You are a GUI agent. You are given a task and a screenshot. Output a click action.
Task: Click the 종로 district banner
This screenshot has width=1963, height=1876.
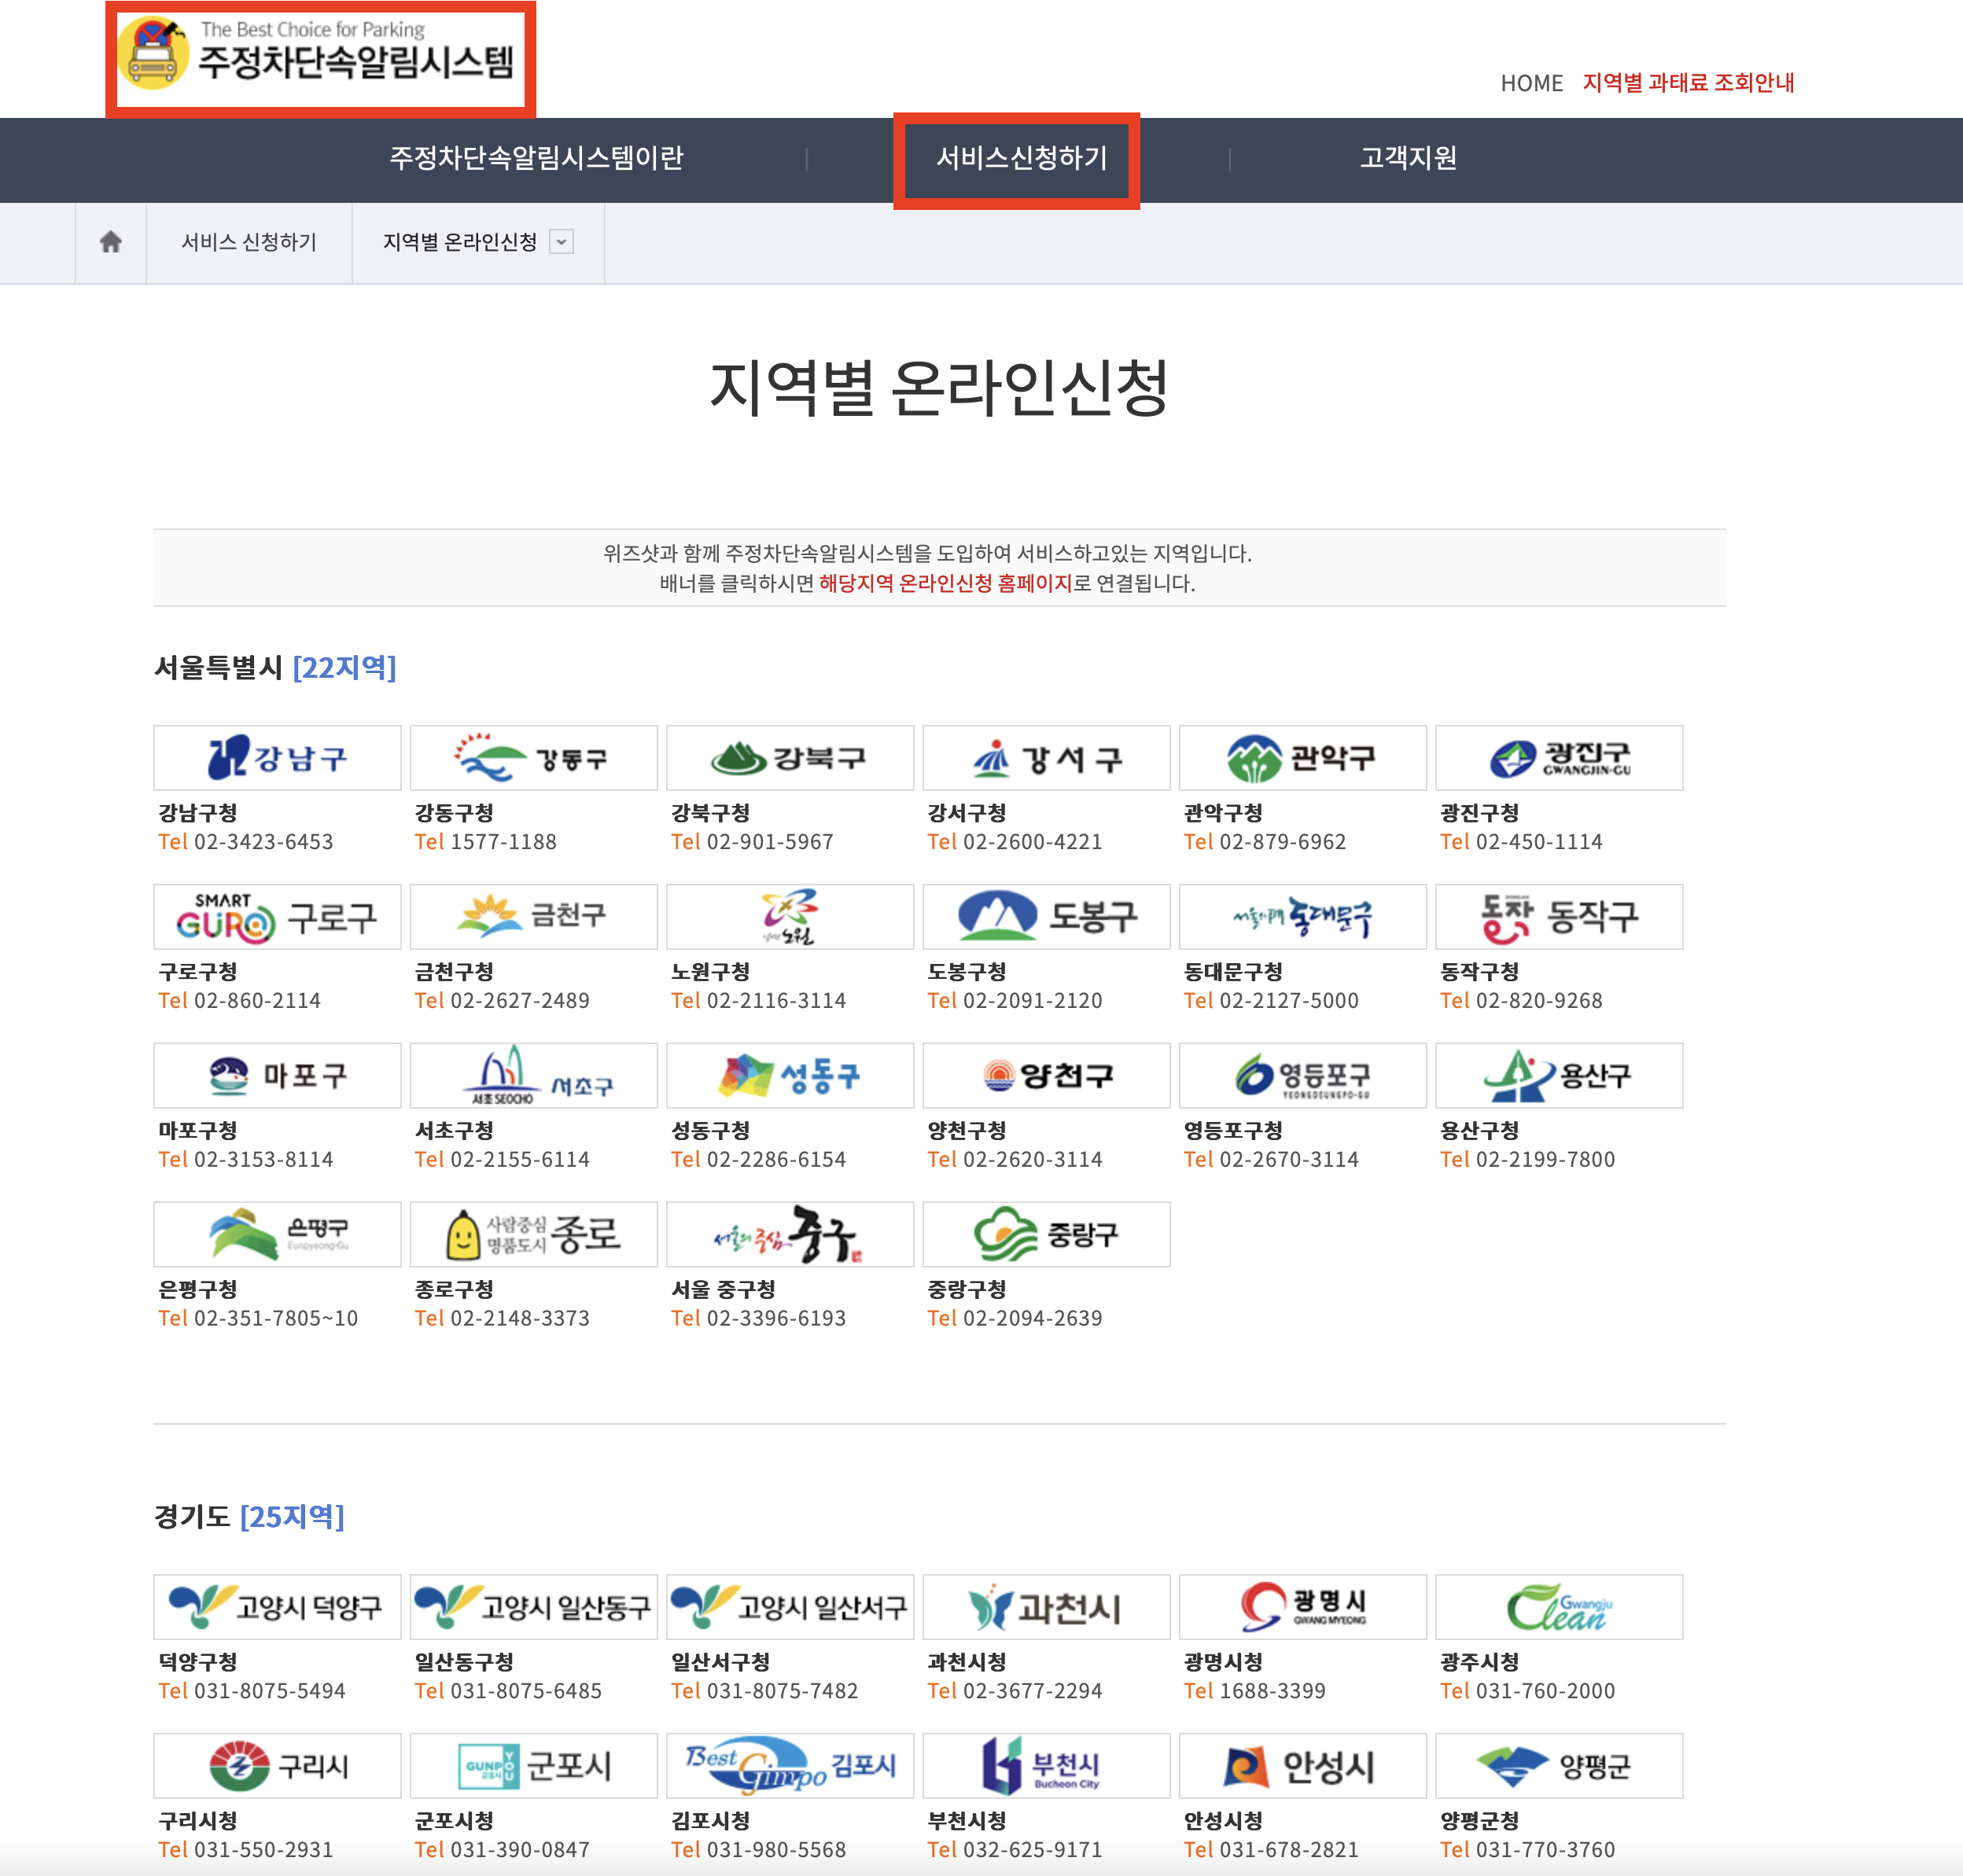[x=533, y=1235]
